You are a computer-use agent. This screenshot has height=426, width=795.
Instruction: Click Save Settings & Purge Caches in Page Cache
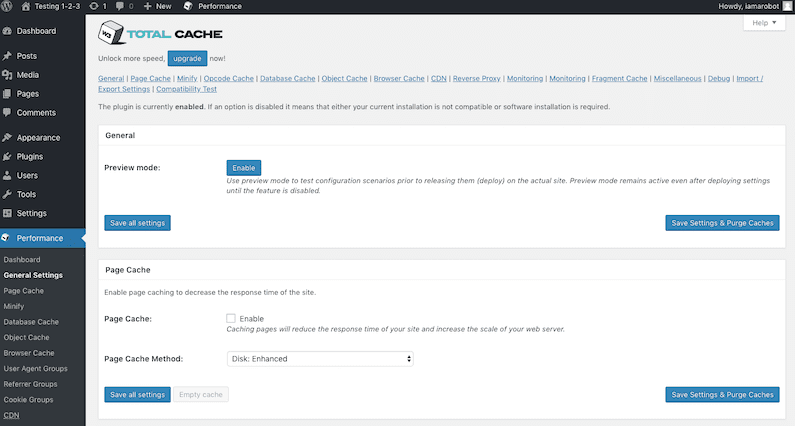point(722,395)
